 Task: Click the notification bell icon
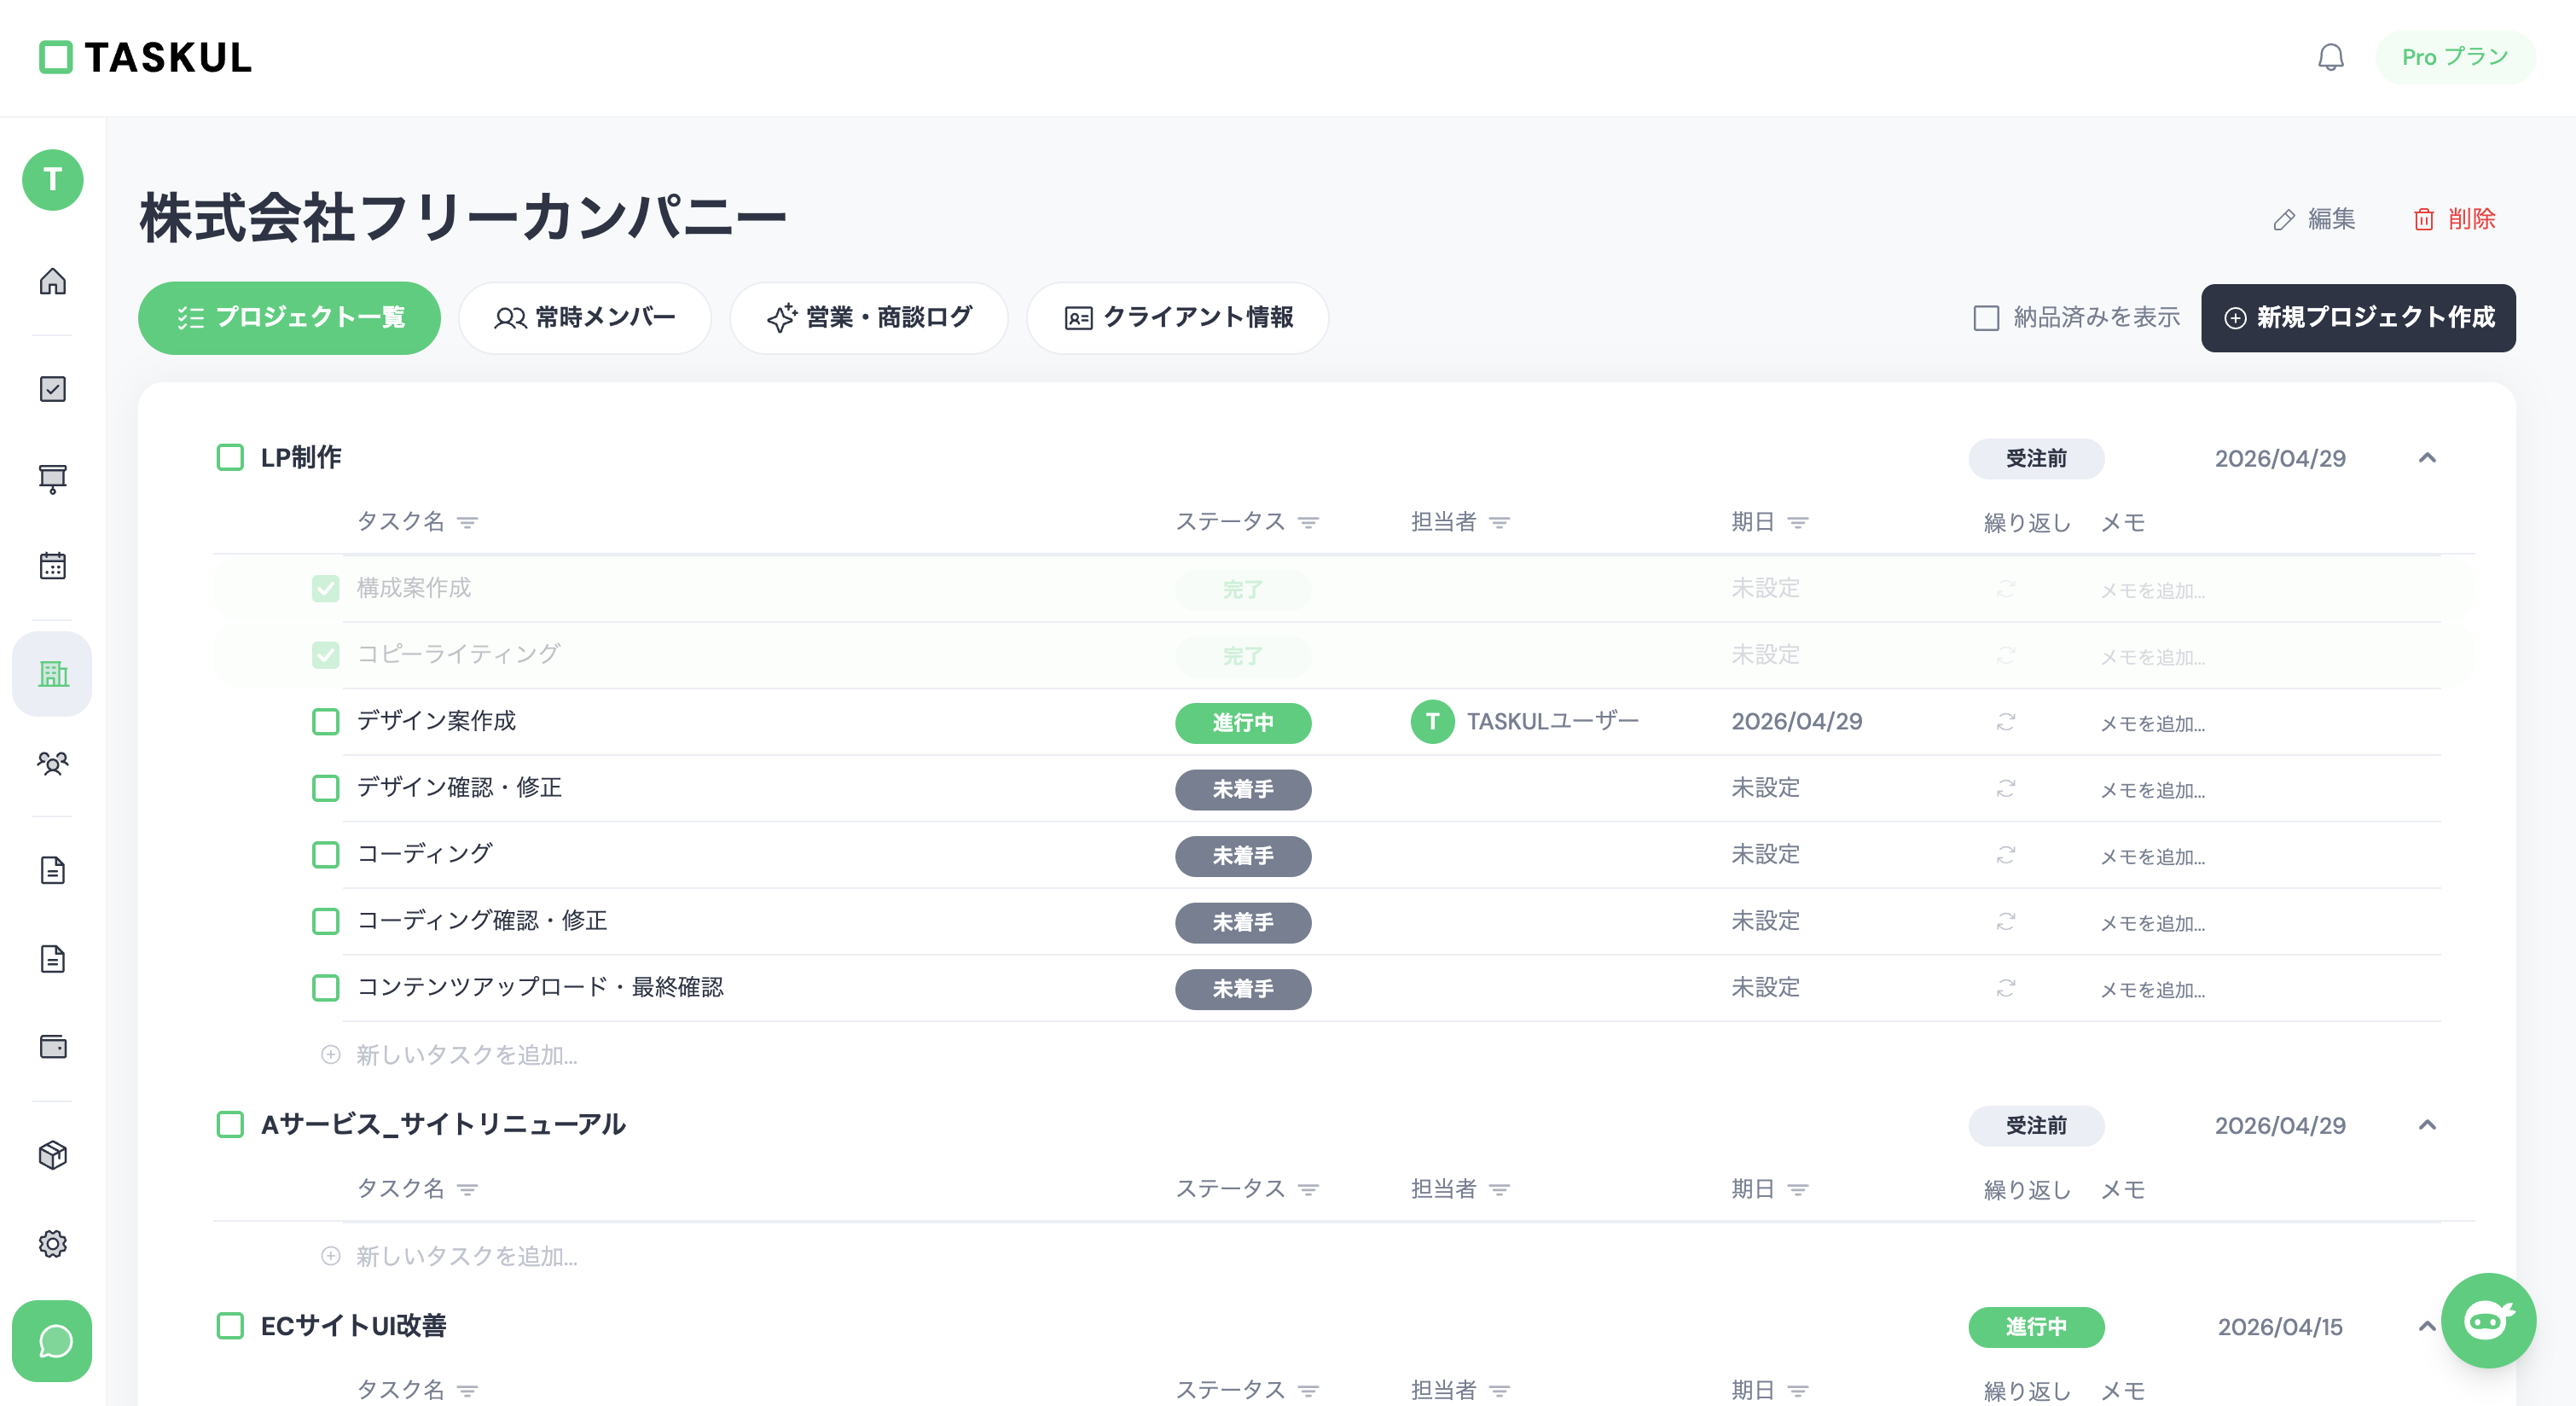pyautogui.click(x=2331, y=57)
